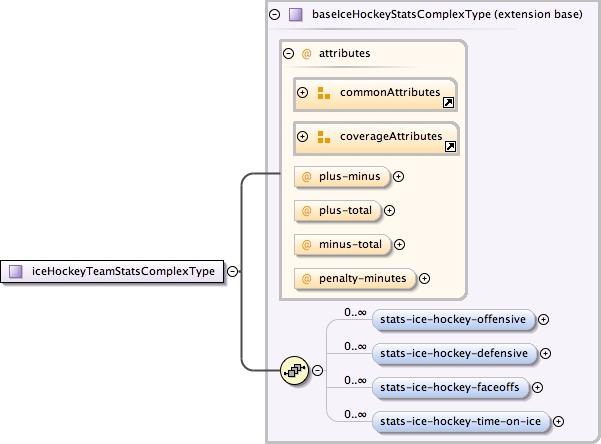Image resolution: width=601 pixels, height=444 pixels.
Task: Expand the stats-ice-hockey-faceoffs element
Action: click(x=537, y=387)
